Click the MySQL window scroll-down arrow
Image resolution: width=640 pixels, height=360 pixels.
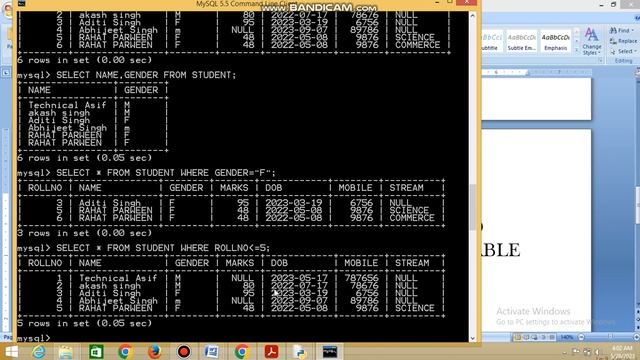(473, 338)
